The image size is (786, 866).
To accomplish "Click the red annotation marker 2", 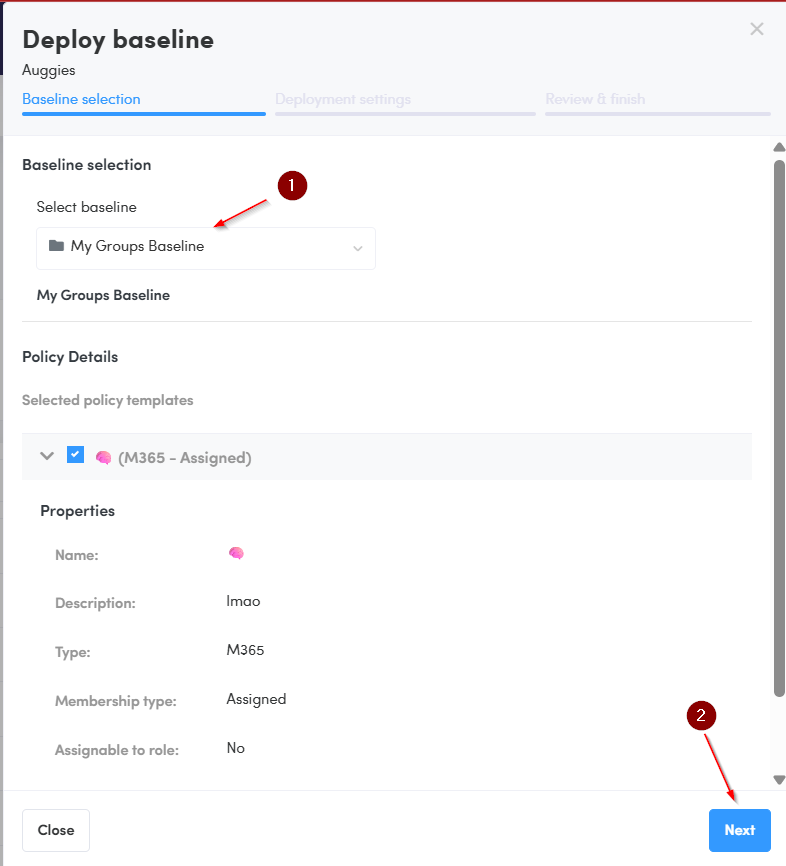I will tap(701, 715).
